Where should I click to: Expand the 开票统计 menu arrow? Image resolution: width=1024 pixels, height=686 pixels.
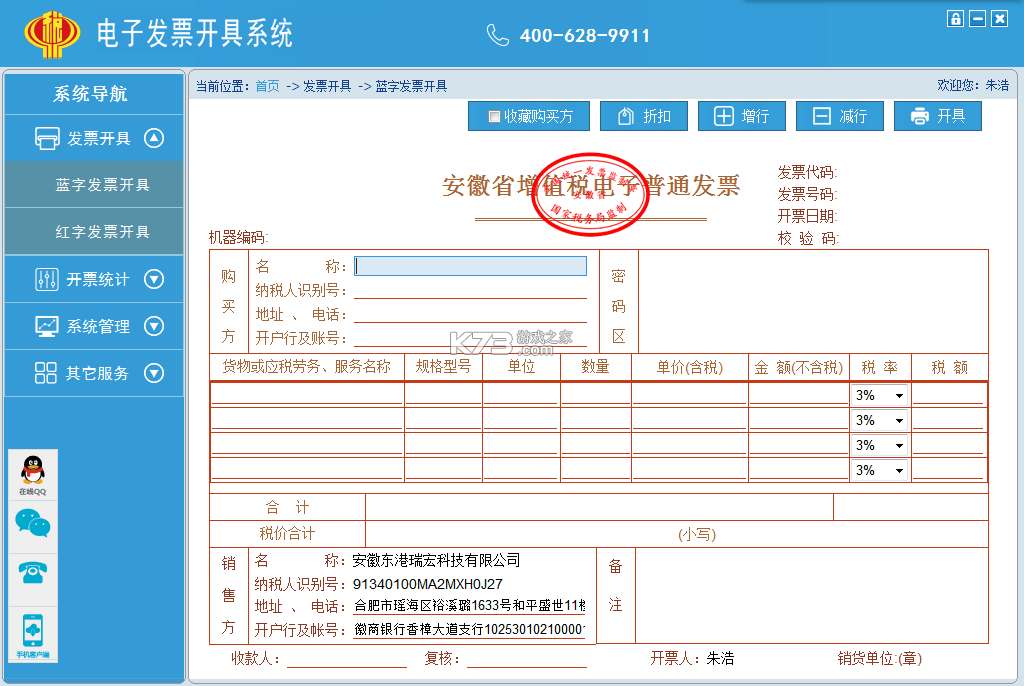coord(154,279)
